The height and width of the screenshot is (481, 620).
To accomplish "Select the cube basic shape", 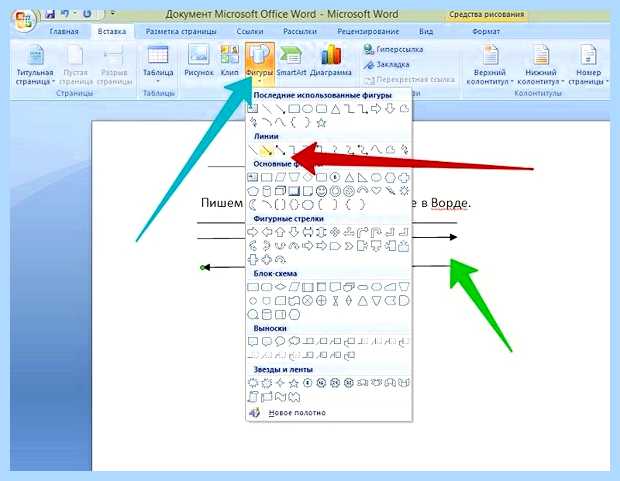I will click(x=280, y=191).
